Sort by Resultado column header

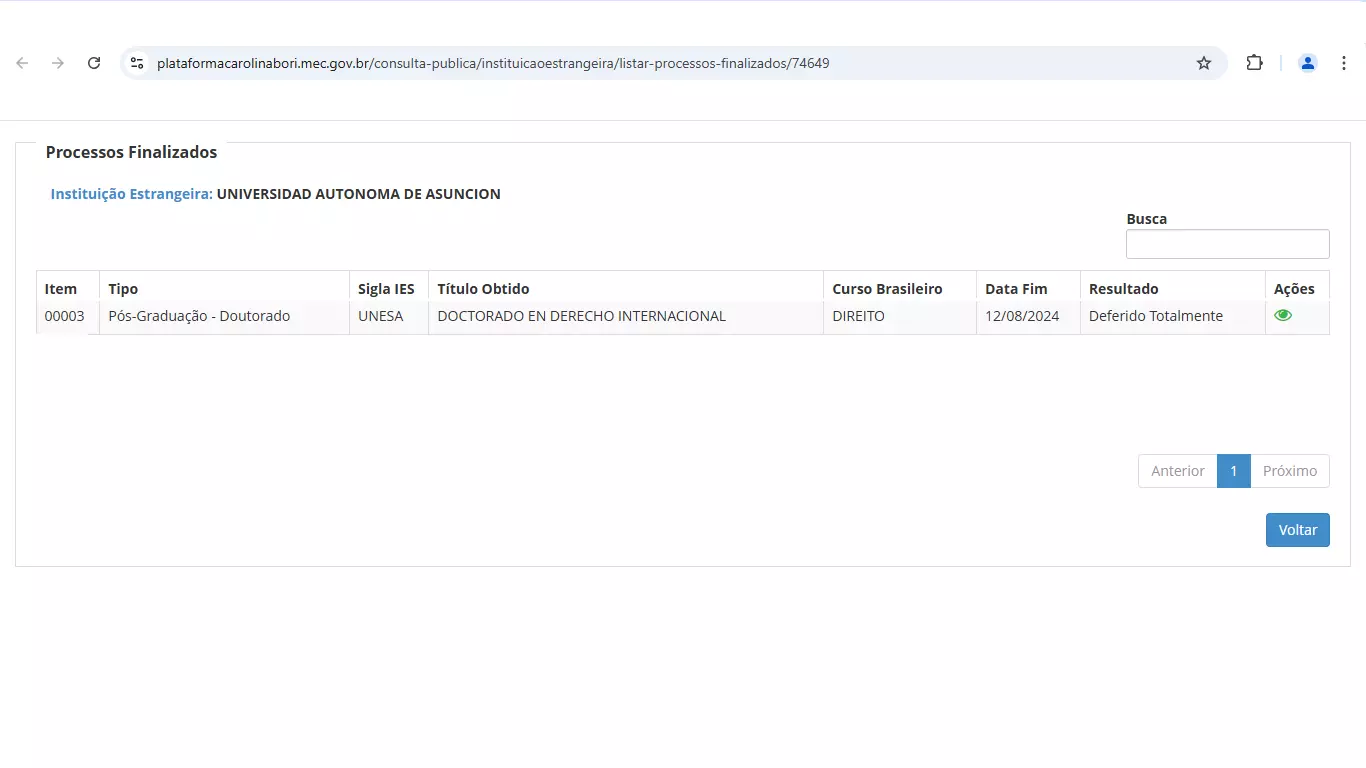(x=1172, y=287)
